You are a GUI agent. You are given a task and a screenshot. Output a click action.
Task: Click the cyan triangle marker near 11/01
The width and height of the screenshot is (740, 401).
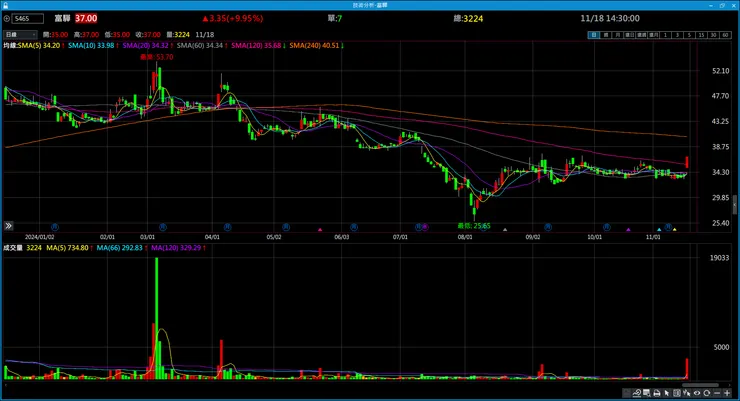[659, 230]
